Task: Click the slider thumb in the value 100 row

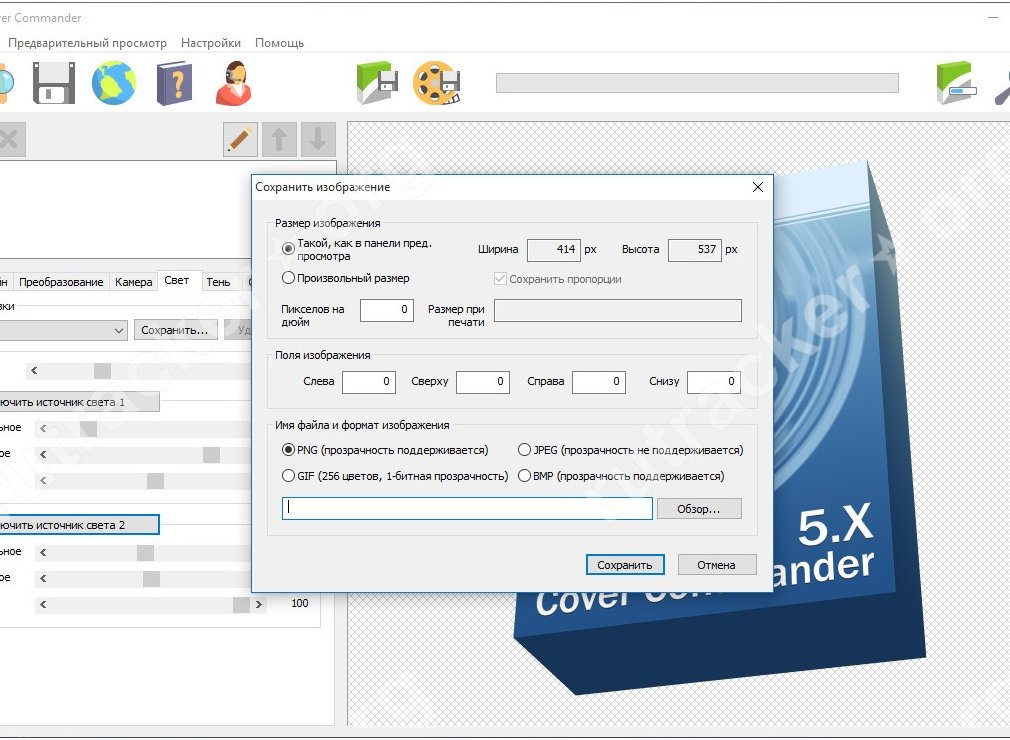Action: tap(241, 604)
